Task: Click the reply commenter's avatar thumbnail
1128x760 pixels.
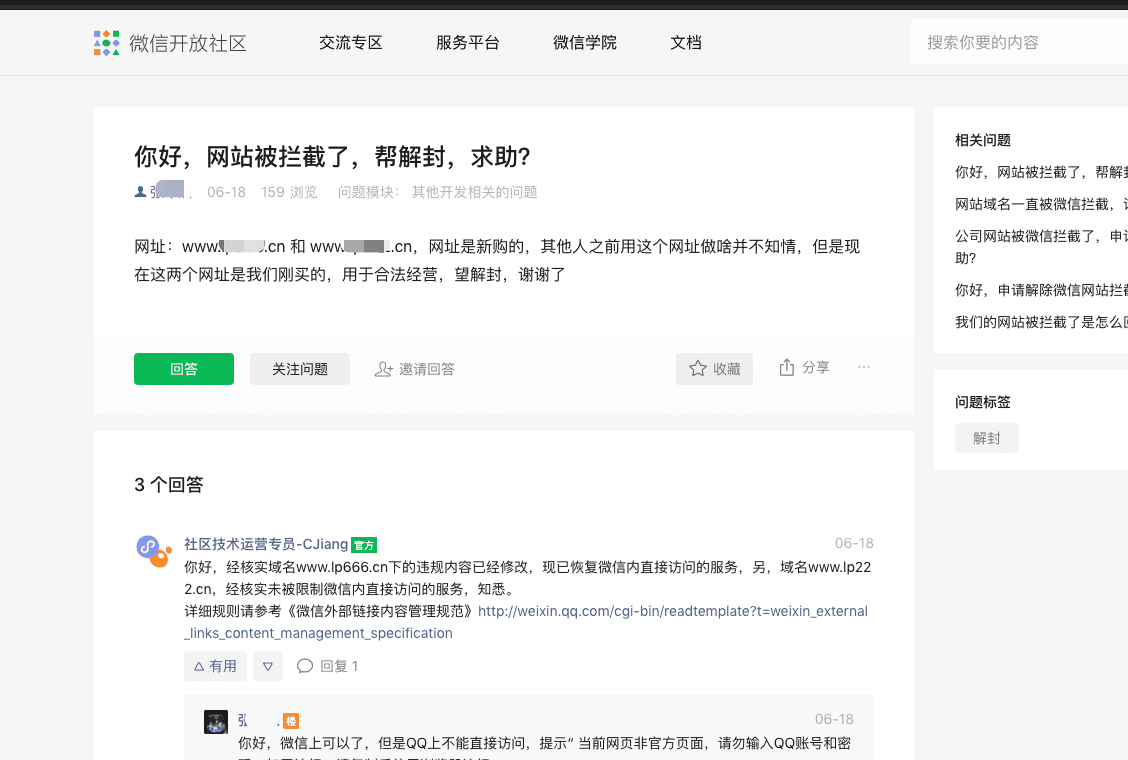Action: coord(216,722)
